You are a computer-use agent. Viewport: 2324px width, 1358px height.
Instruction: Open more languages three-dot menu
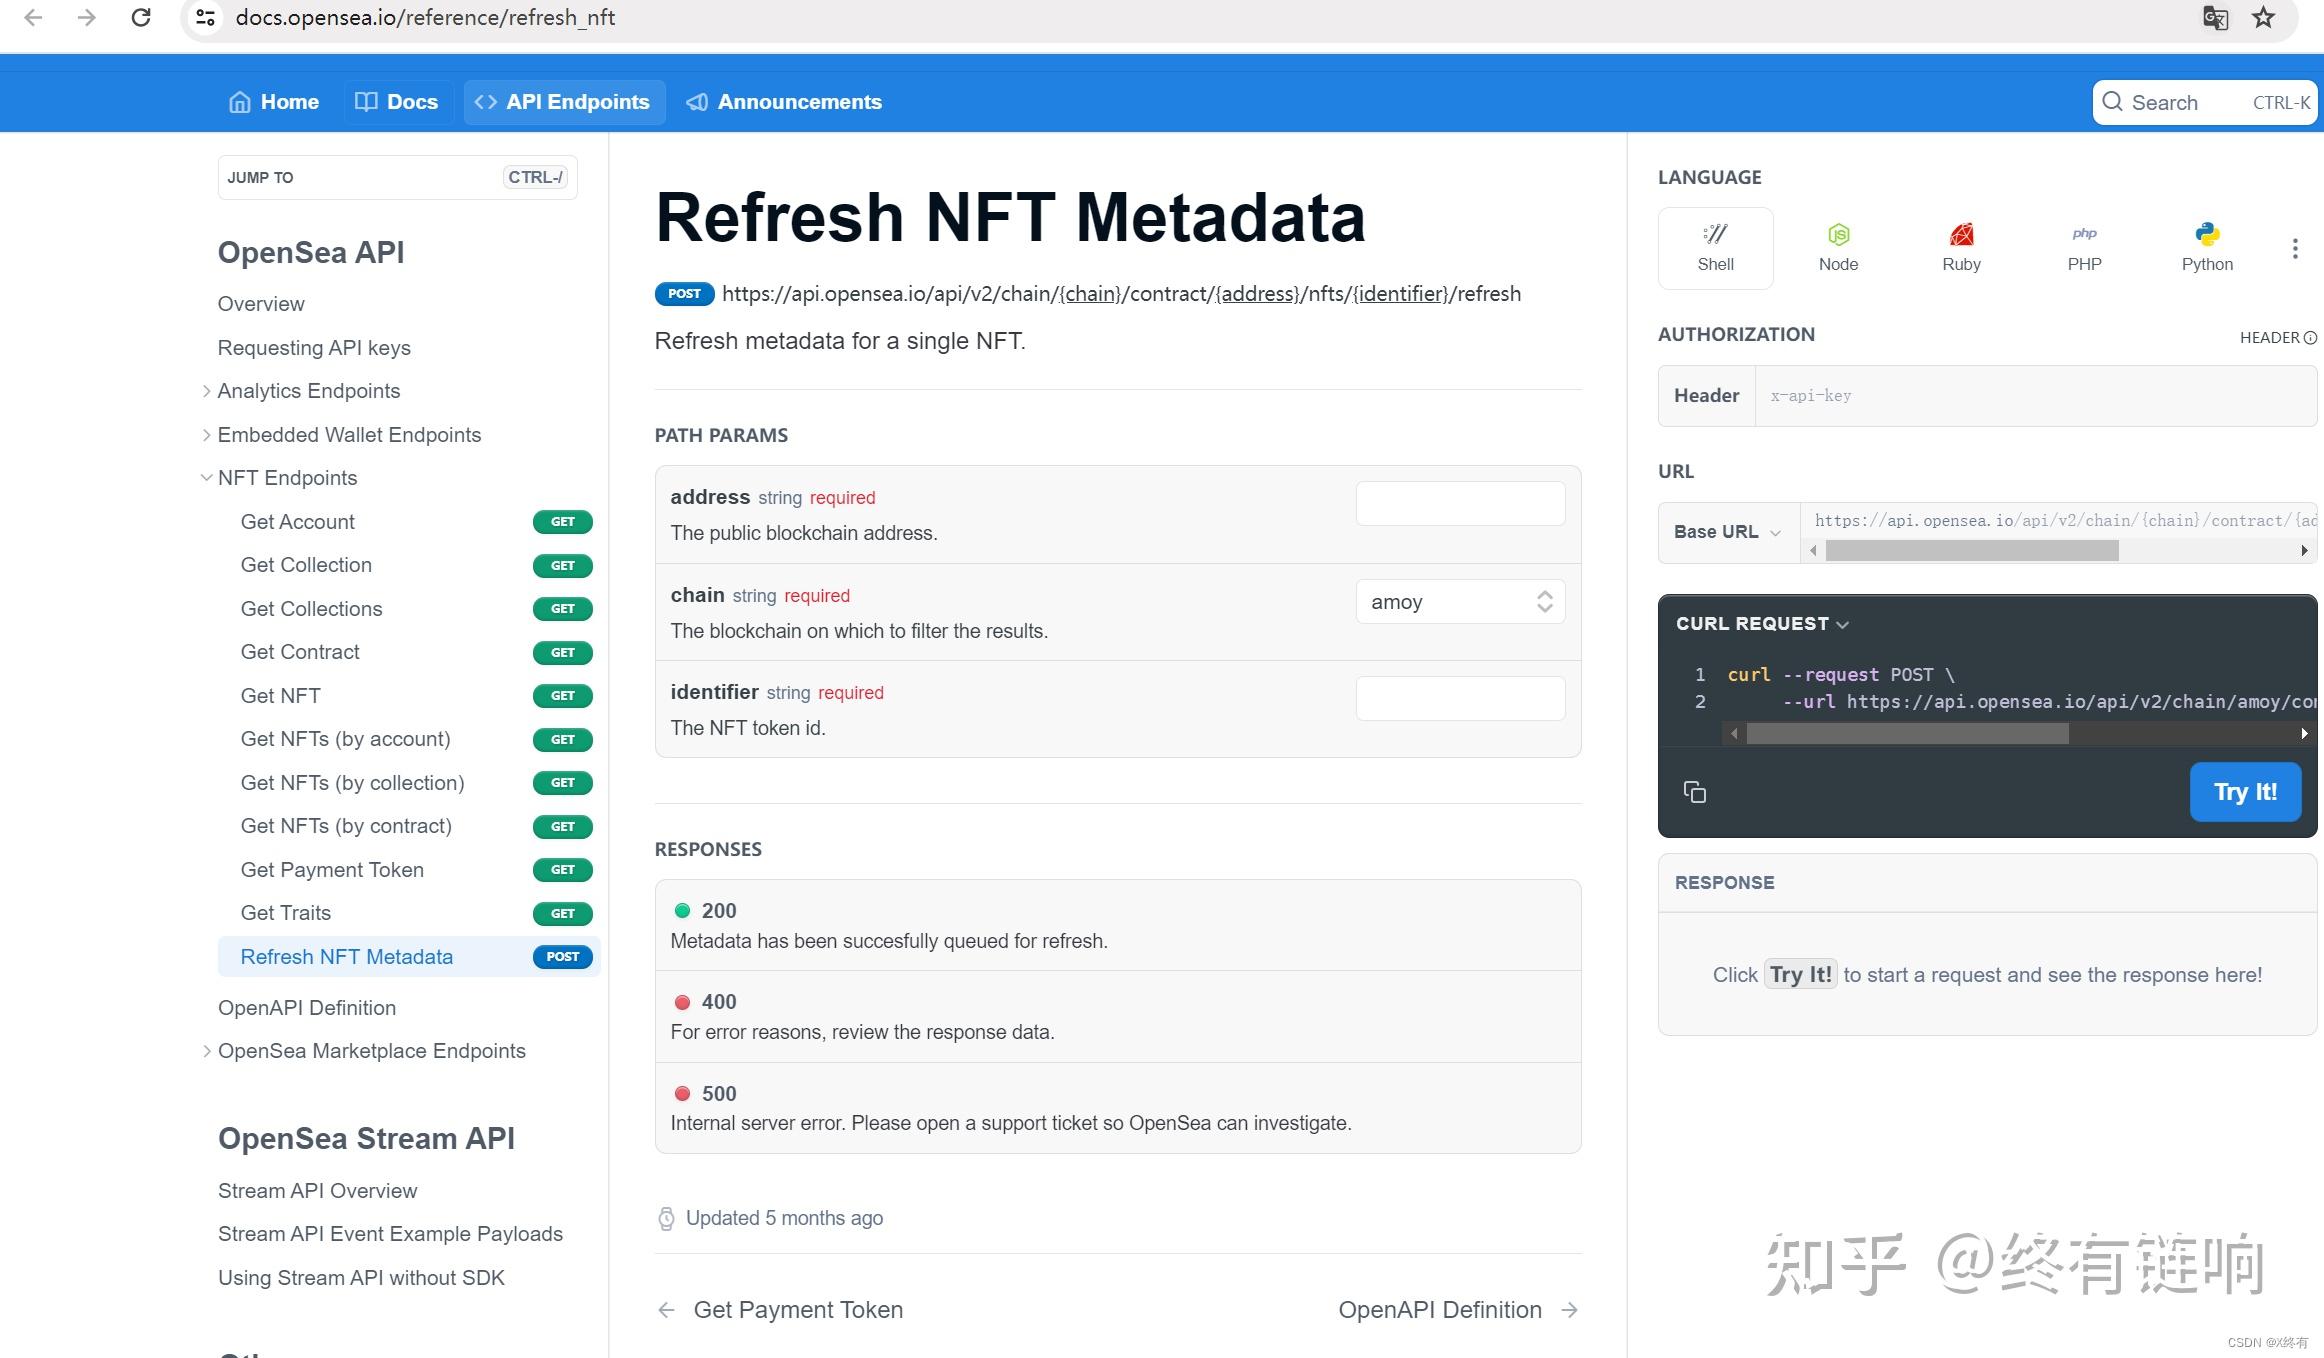pyautogui.click(x=2294, y=248)
